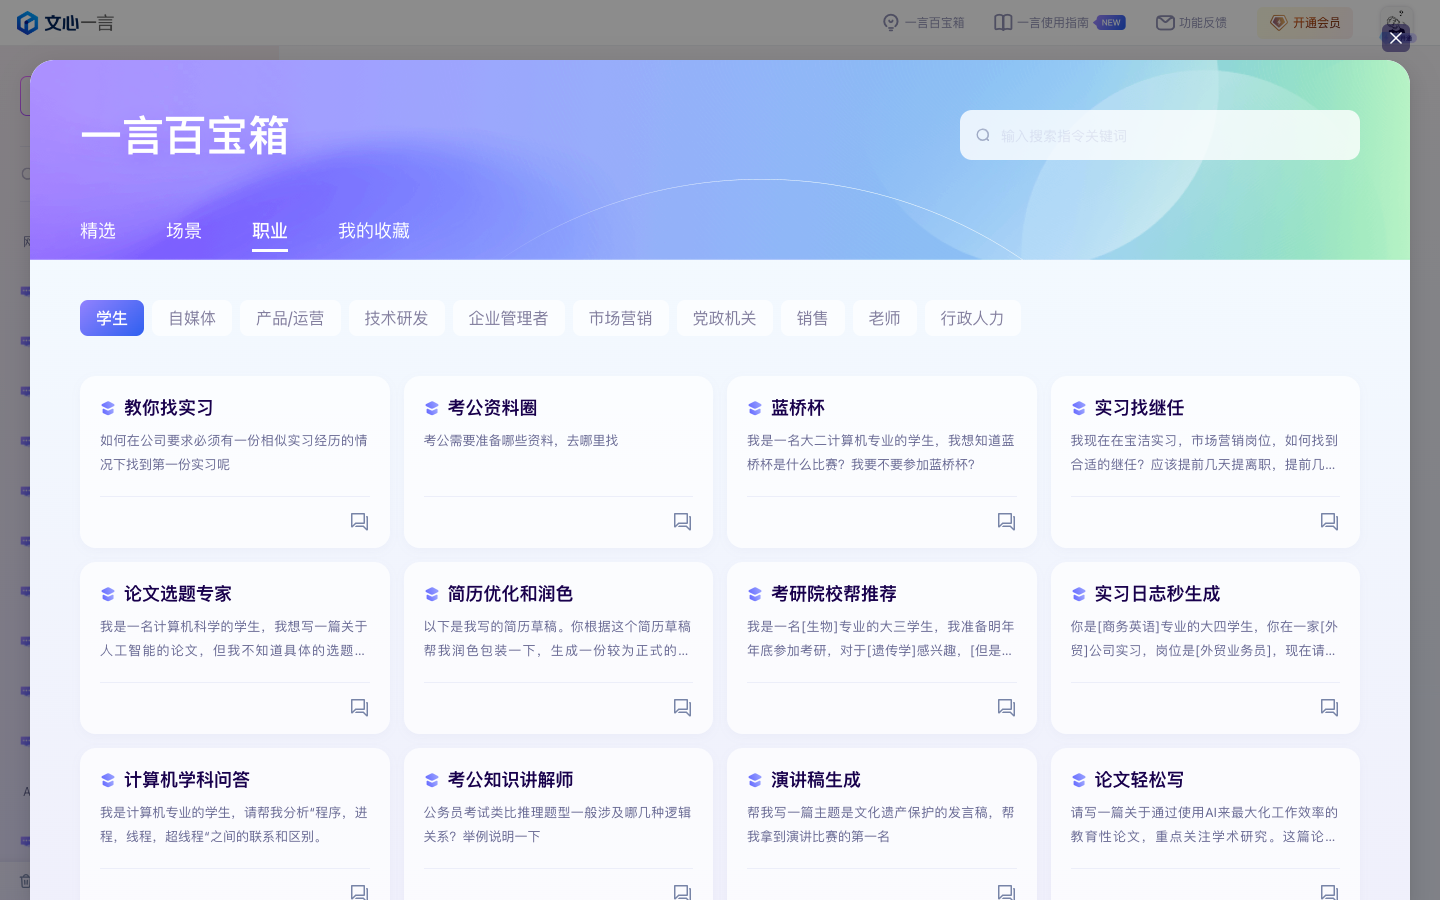Image resolution: width=1440 pixels, height=900 pixels.
Task: Open 一言使用指南 guide link
Action: (1059, 22)
